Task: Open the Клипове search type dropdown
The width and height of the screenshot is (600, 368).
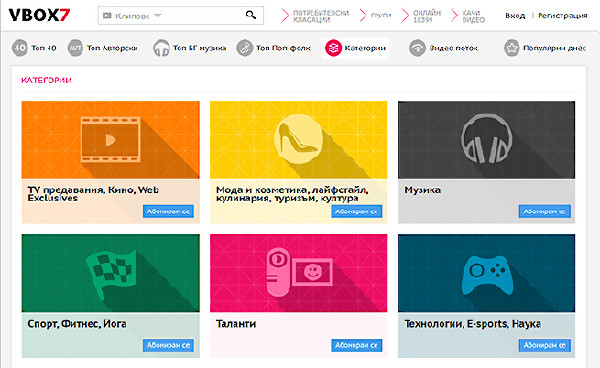Action: tap(132, 16)
